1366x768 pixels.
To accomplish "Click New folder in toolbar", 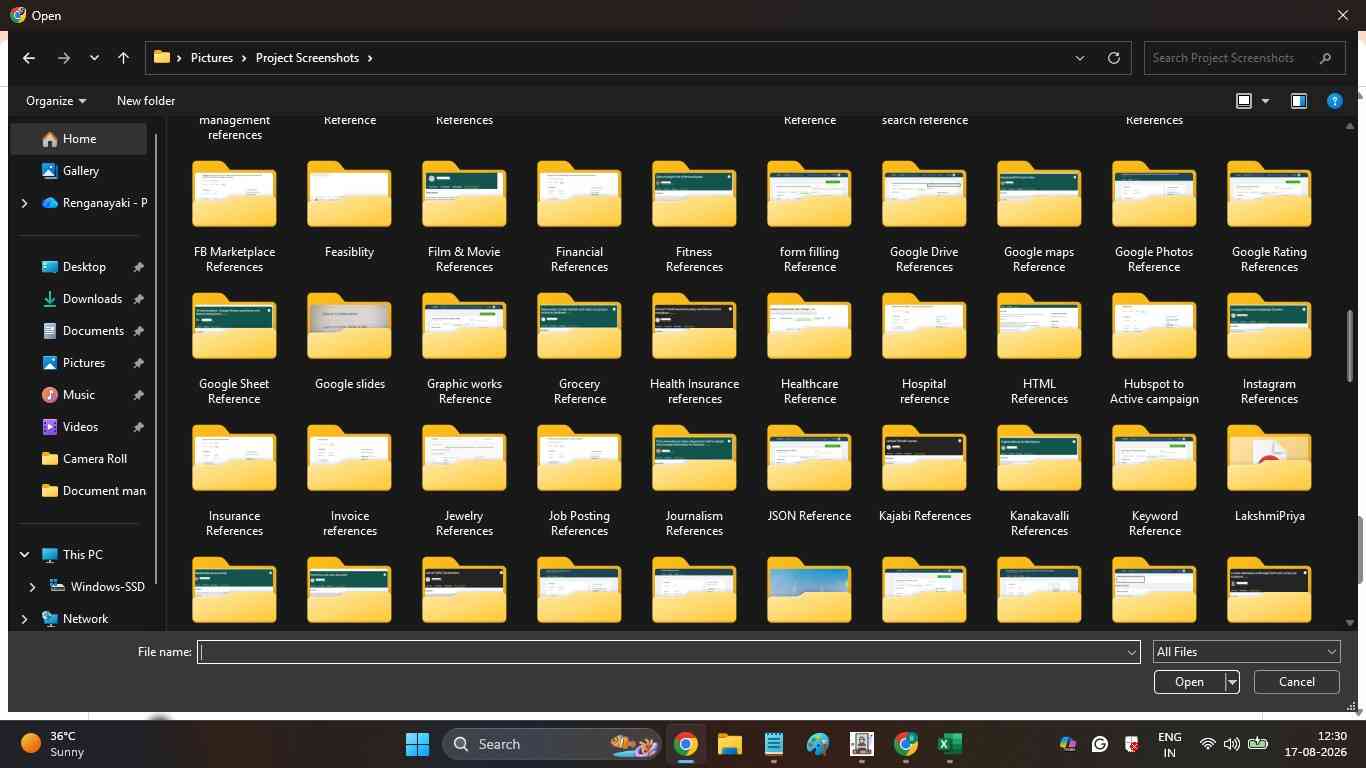I will coord(146,101).
